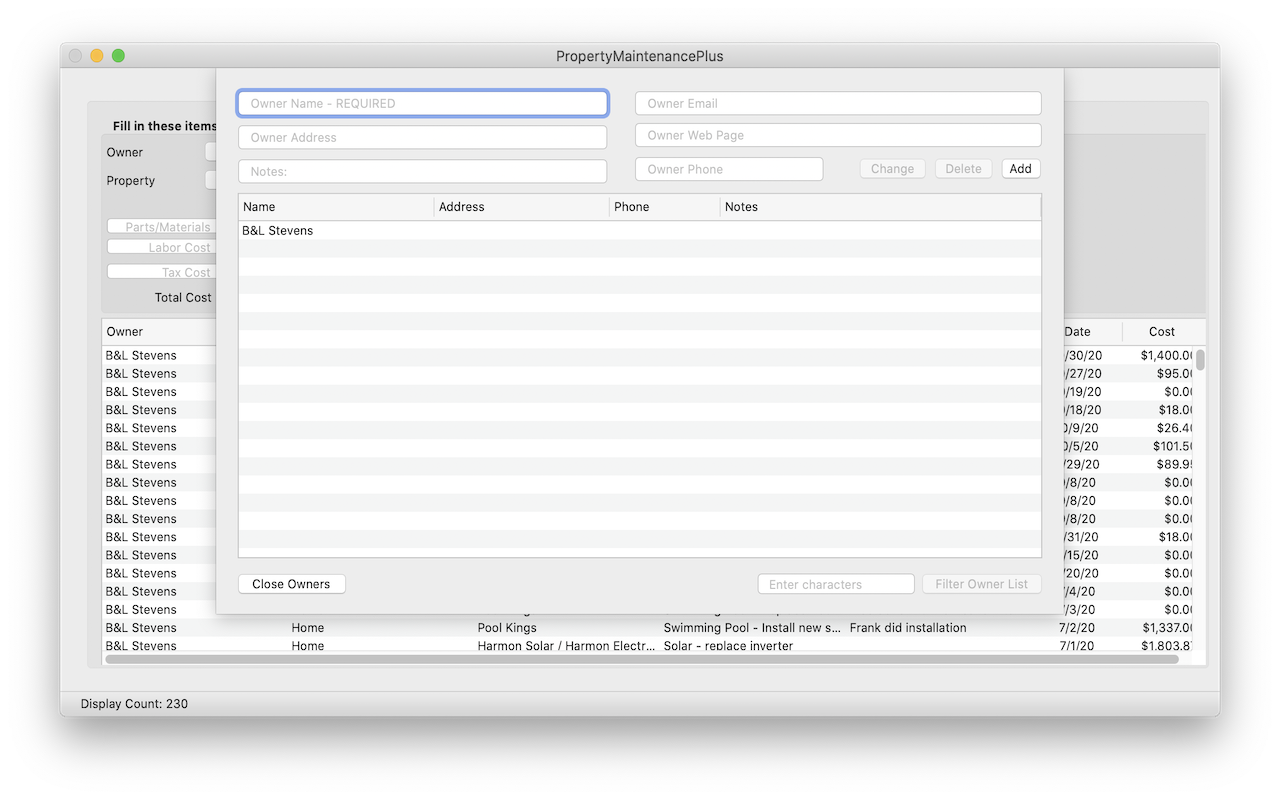The image size is (1280, 800).
Task: Focus the Owner Phone input box
Action: click(x=729, y=169)
